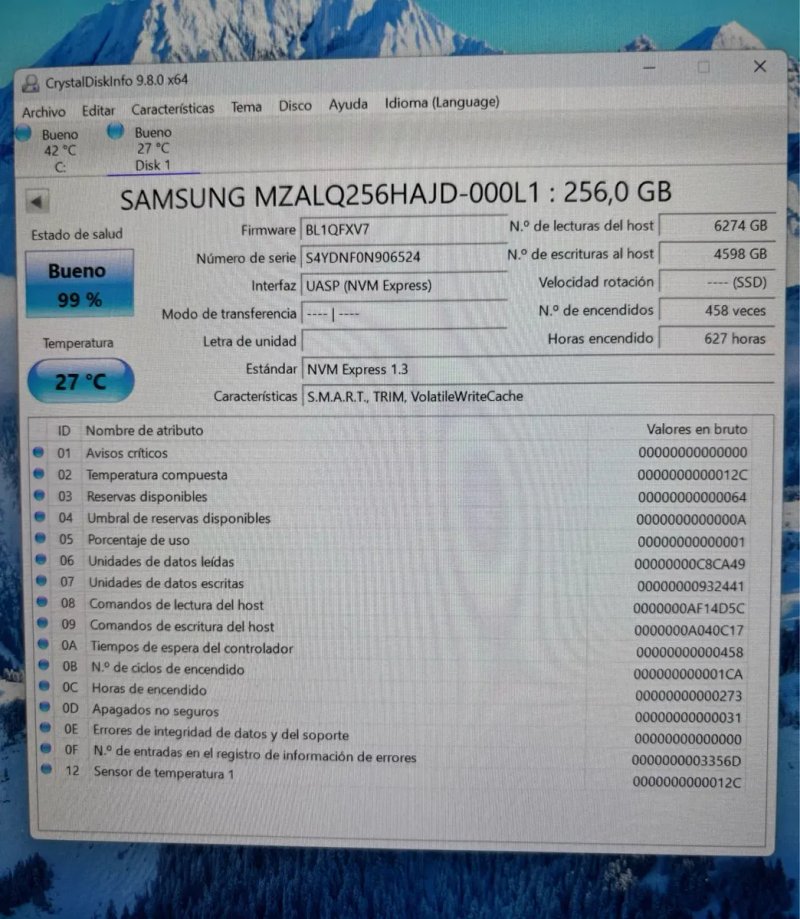Click the power-on count 458 veces
This screenshot has height=919, width=800.
click(717, 310)
